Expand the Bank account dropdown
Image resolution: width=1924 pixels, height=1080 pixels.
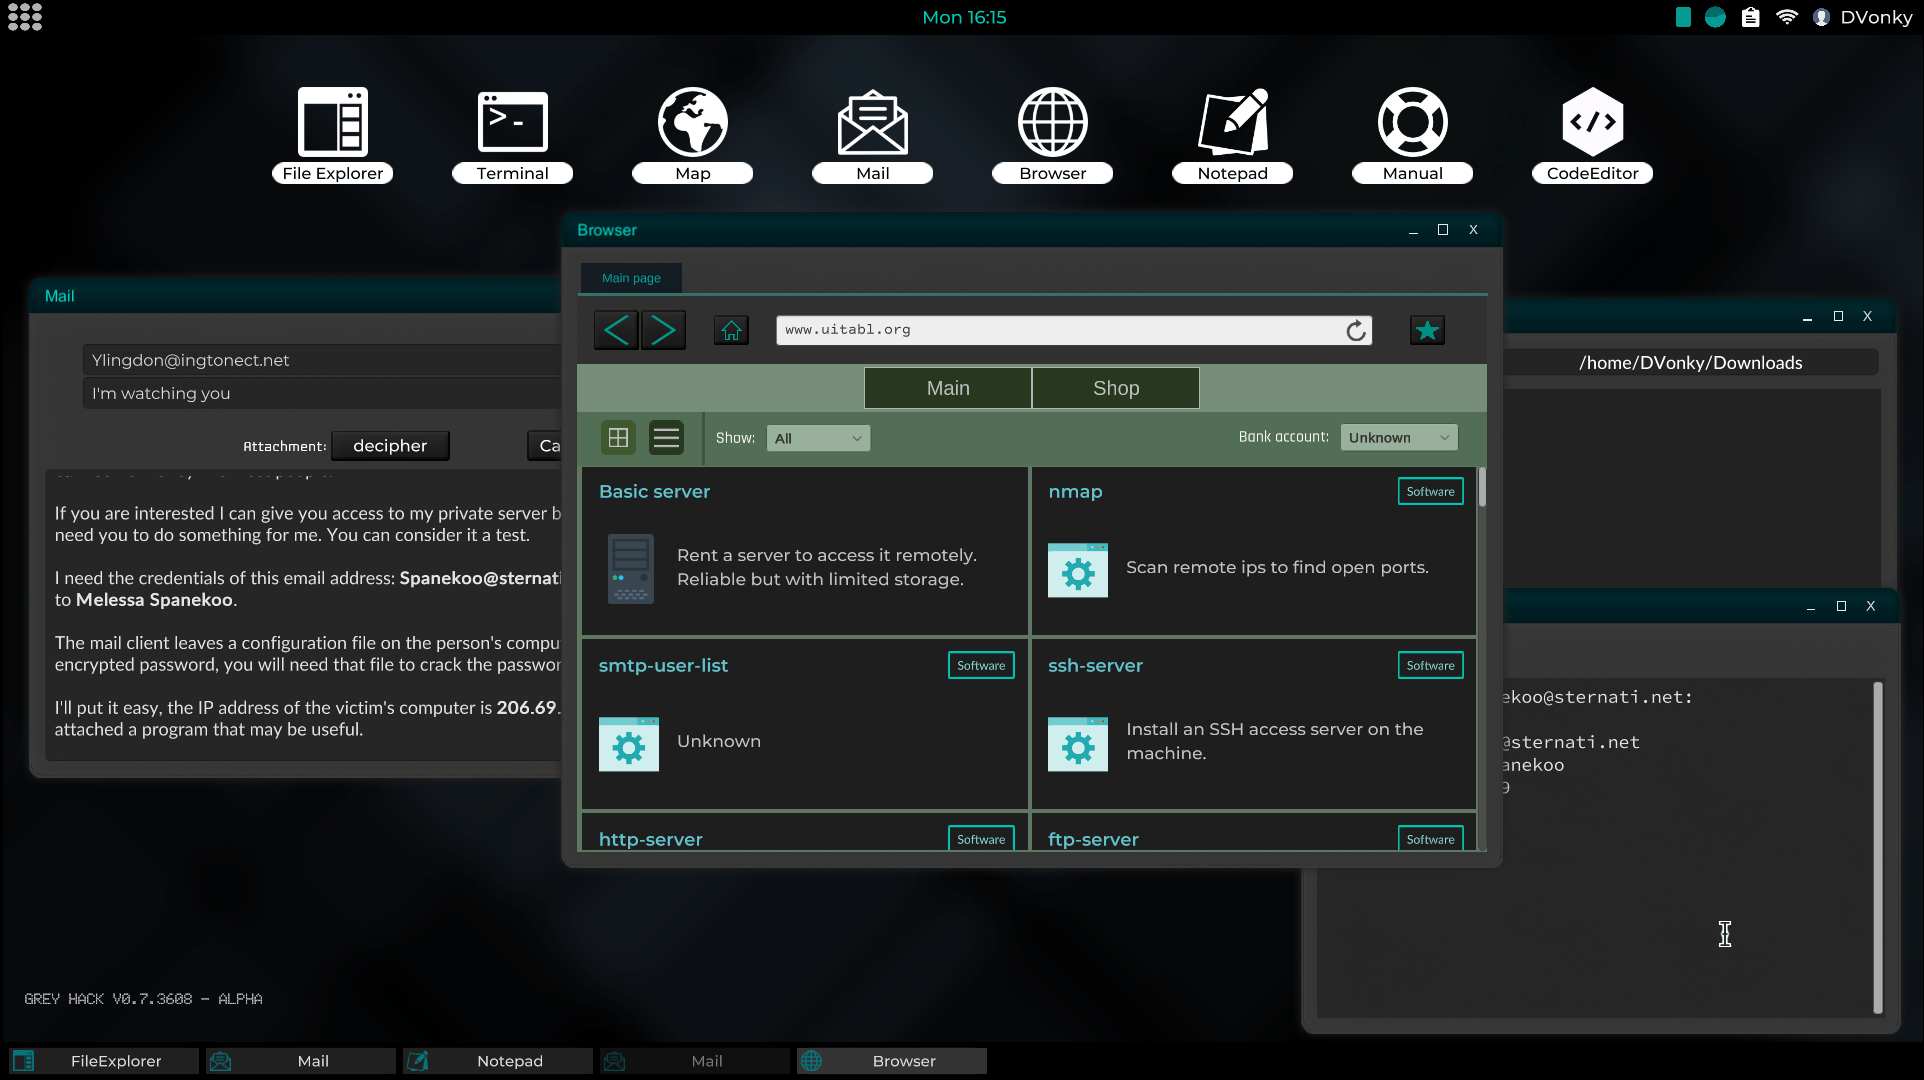click(x=1398, y=438)
